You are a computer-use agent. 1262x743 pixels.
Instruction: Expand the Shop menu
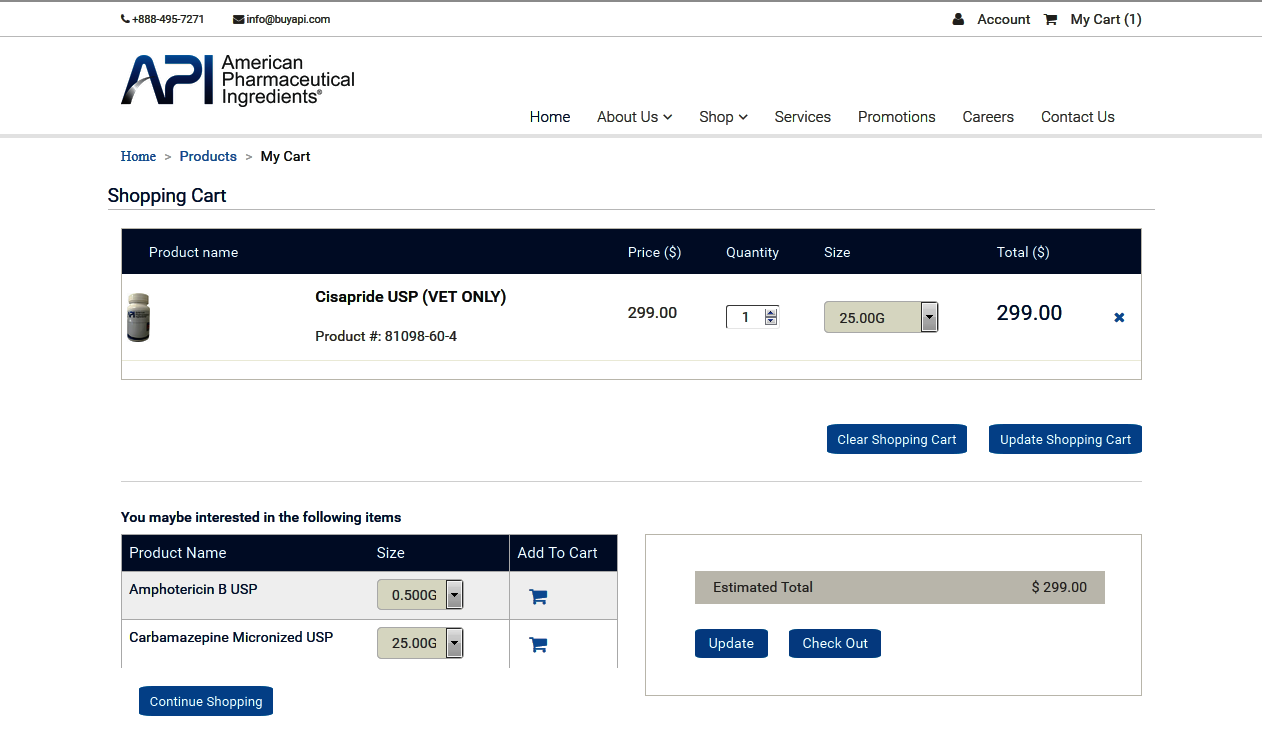pos(724,117)
